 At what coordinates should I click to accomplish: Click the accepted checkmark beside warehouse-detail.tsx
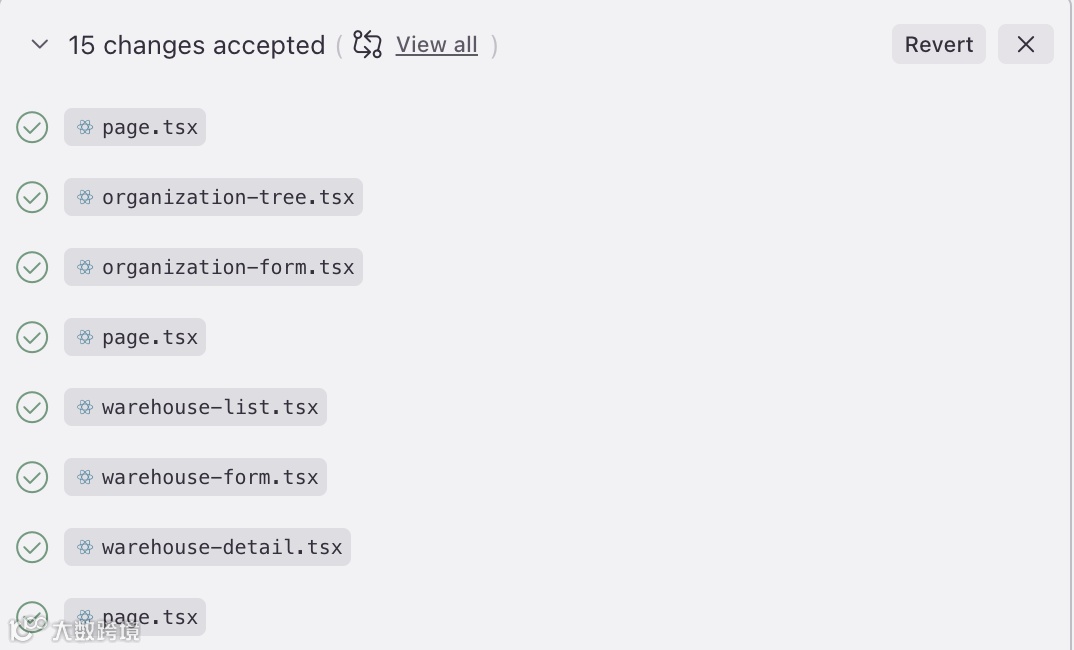(32, 547)
